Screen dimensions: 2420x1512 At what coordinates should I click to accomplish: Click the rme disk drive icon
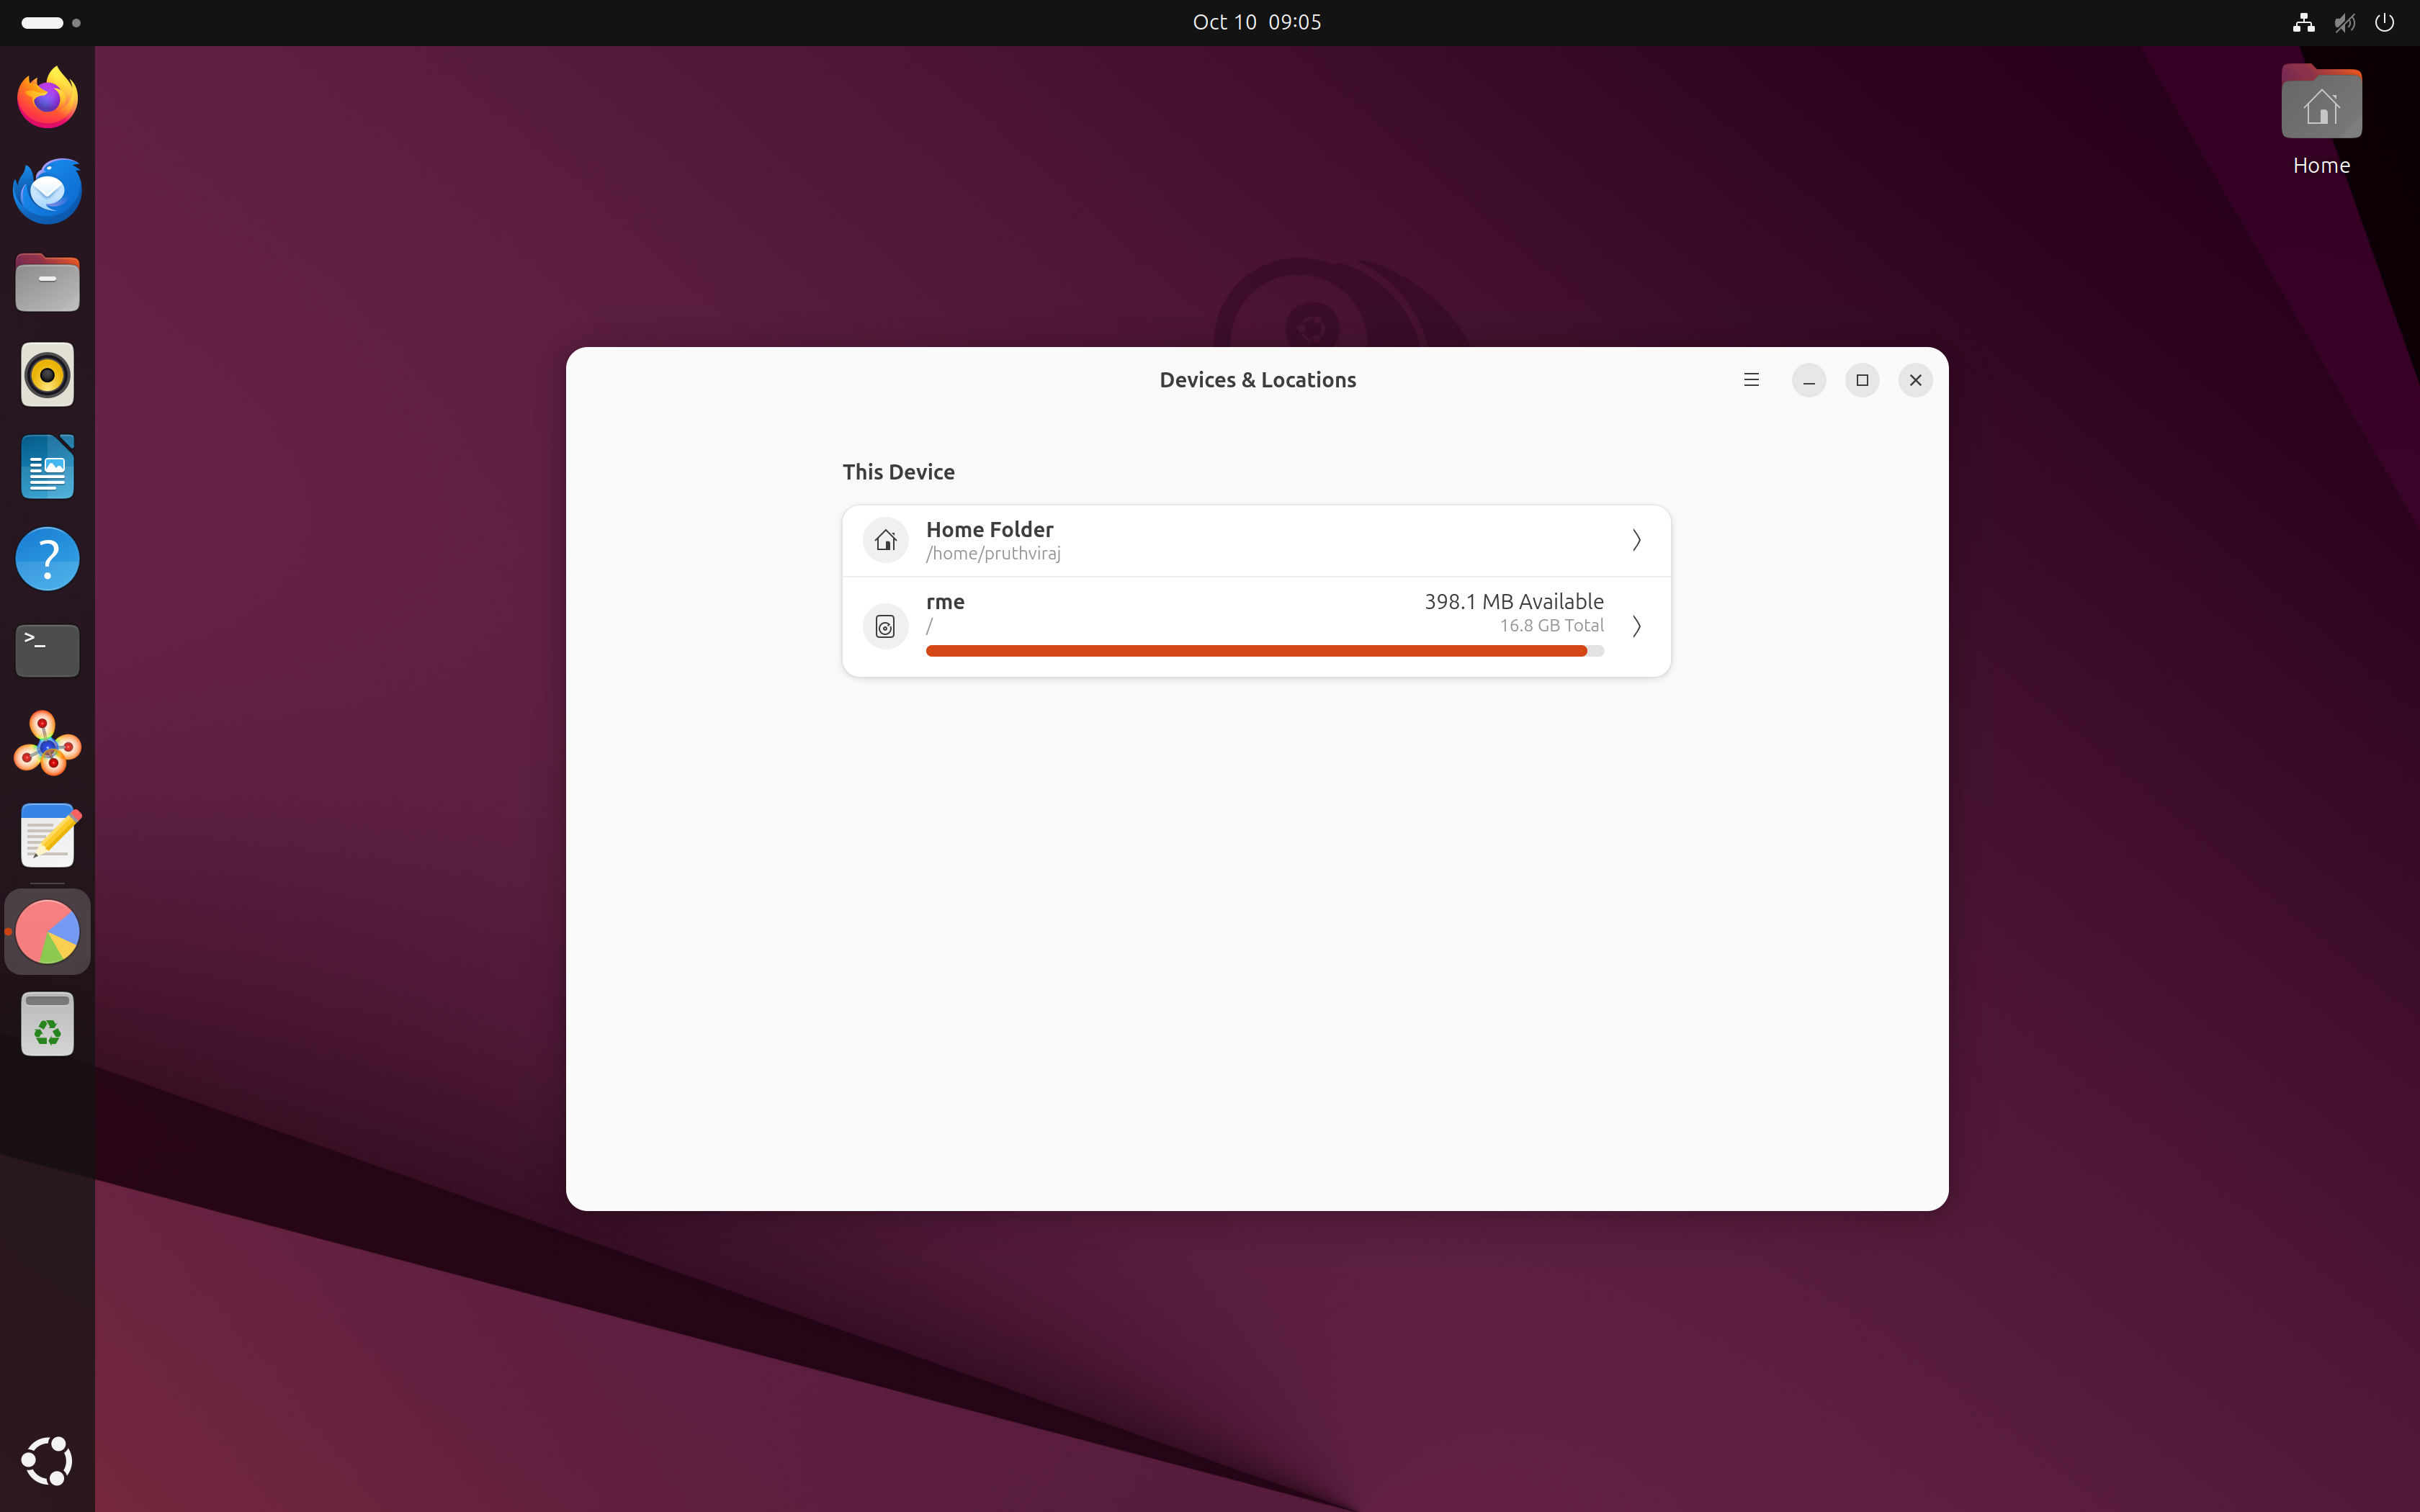coord(885,627)
